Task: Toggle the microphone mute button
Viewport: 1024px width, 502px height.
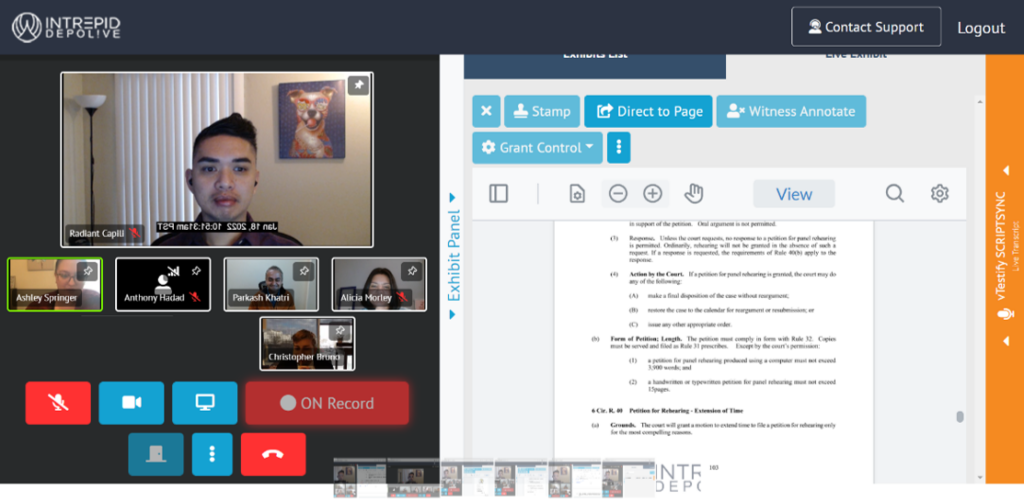Action: [58, 403]
